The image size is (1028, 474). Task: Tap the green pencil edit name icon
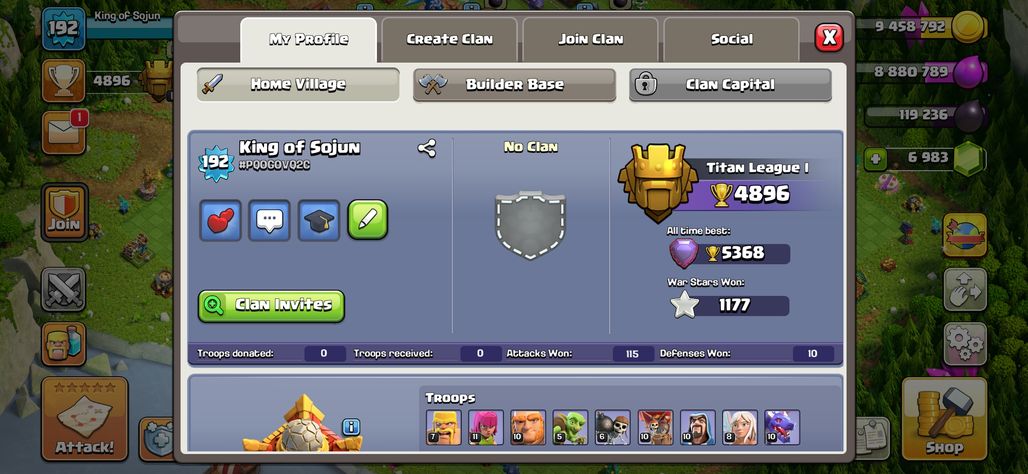(x=368, y=220)
